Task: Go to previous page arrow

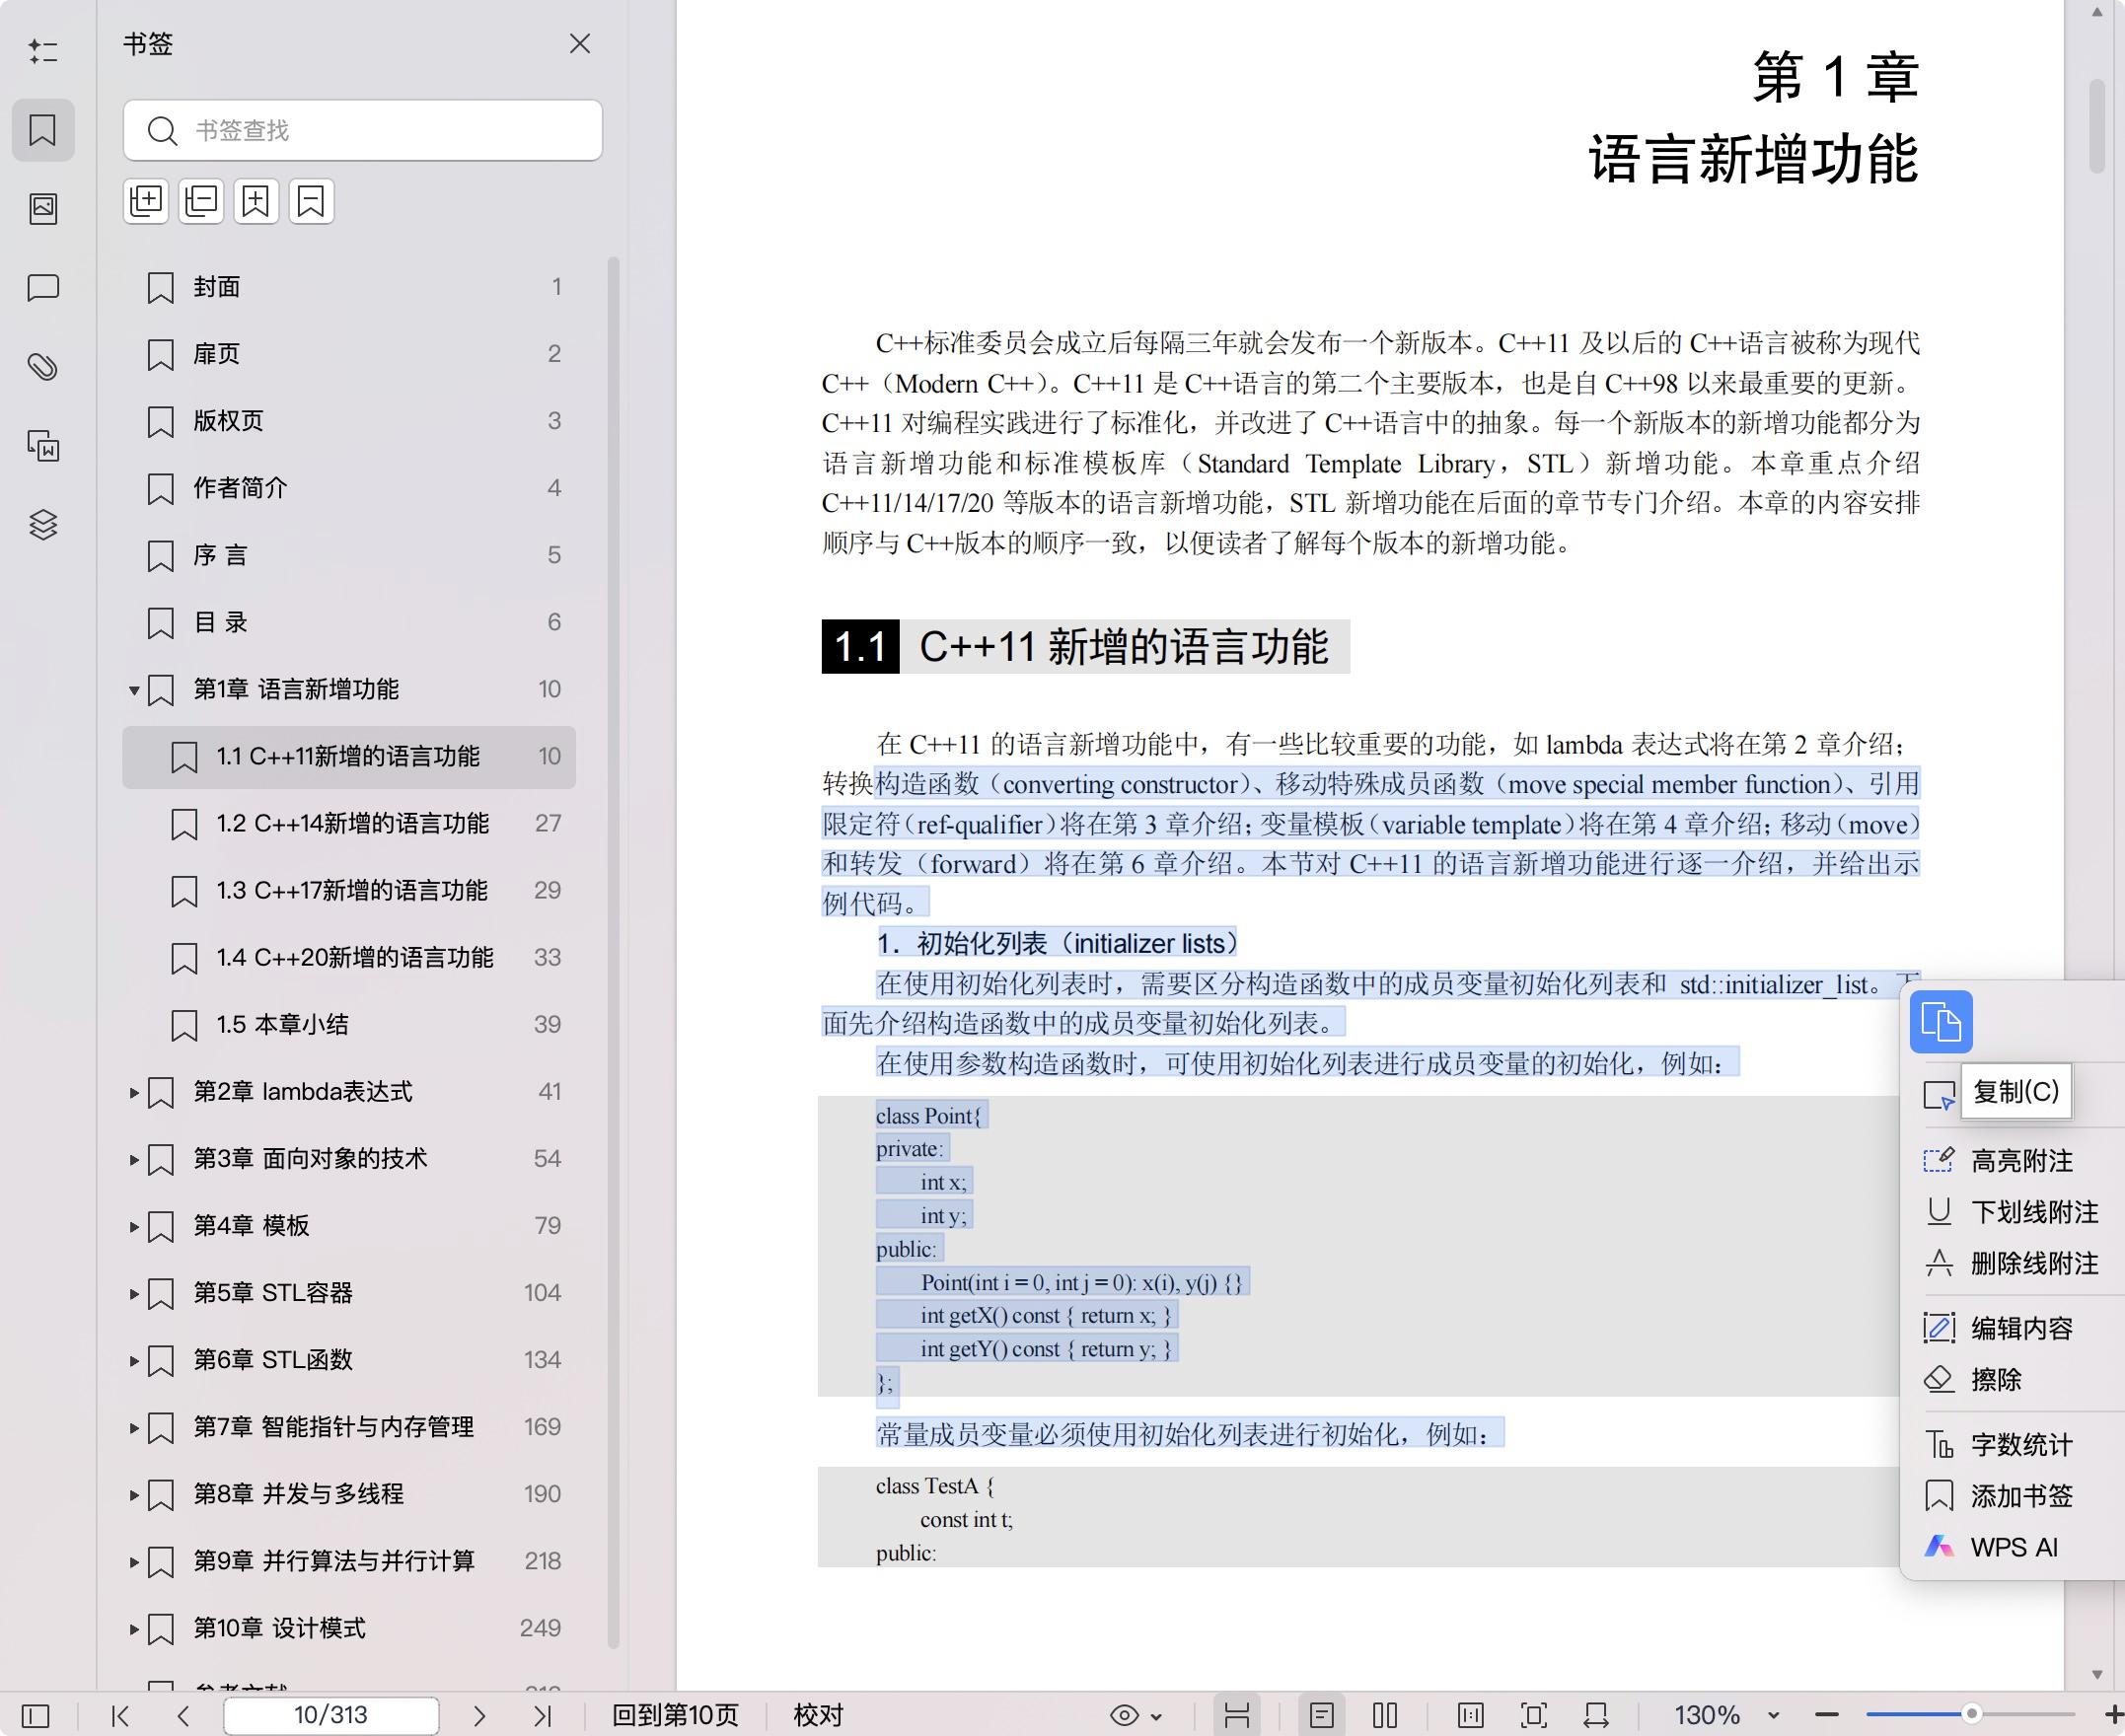Action: 183,1716
